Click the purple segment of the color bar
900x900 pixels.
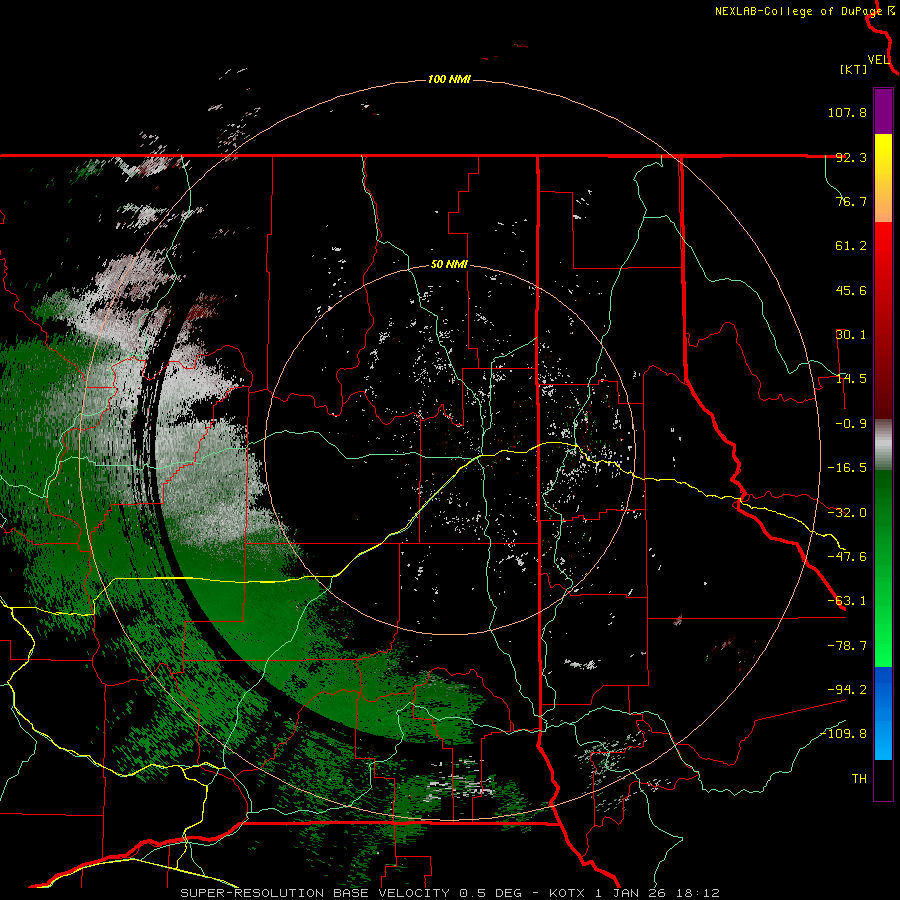tap(883, 111)
